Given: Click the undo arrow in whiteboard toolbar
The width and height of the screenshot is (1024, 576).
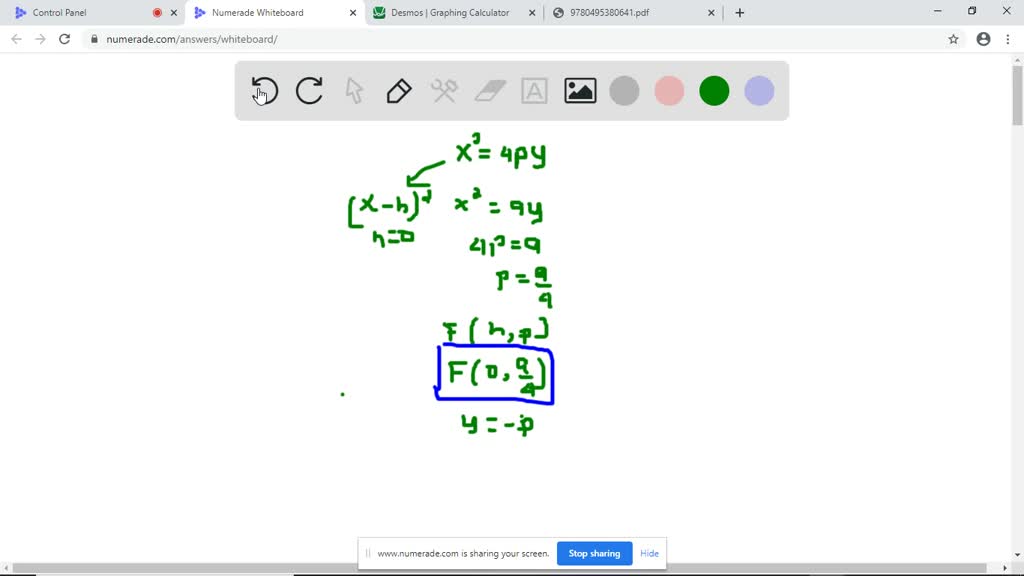Looking at the screenshot, I should tap(264, 91).
